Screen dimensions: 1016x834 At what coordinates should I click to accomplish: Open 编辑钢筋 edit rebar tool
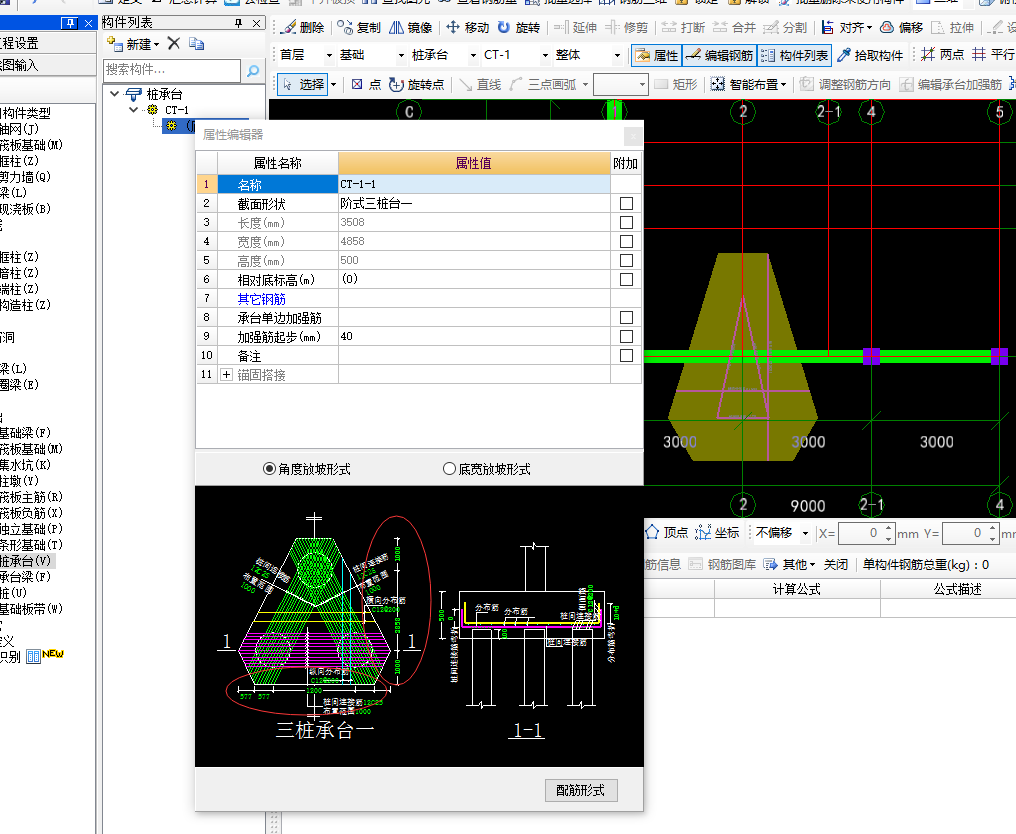pos(719,55)
